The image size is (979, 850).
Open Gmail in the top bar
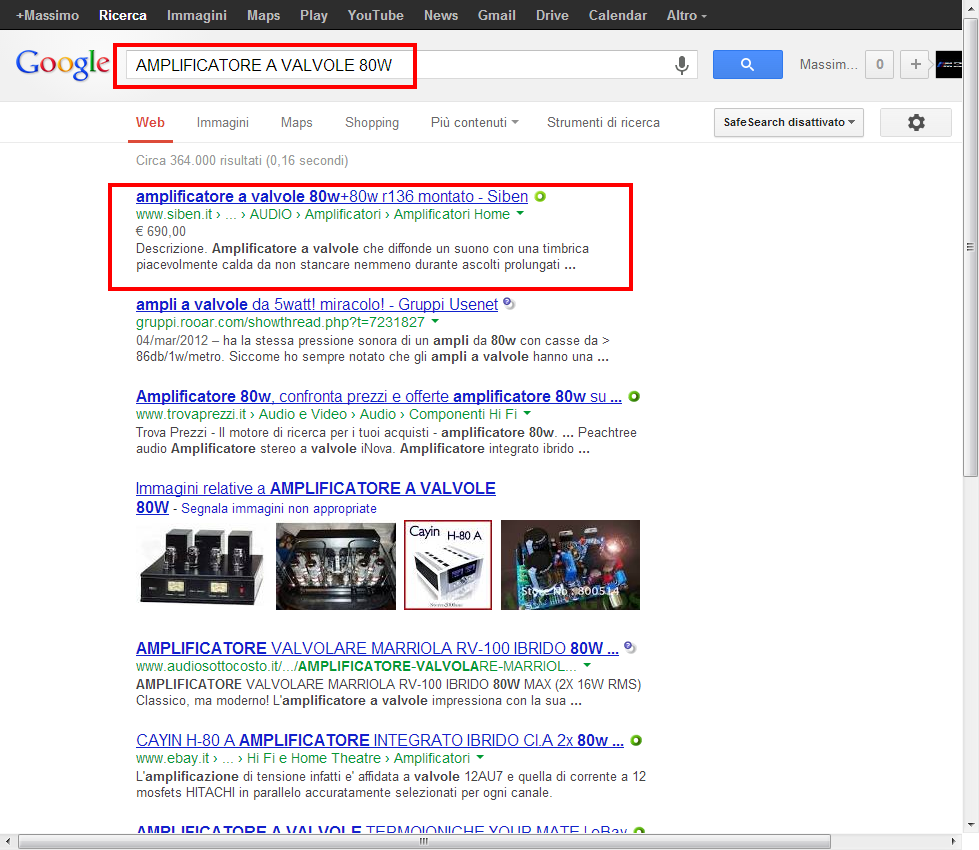(x=496, y=15)
